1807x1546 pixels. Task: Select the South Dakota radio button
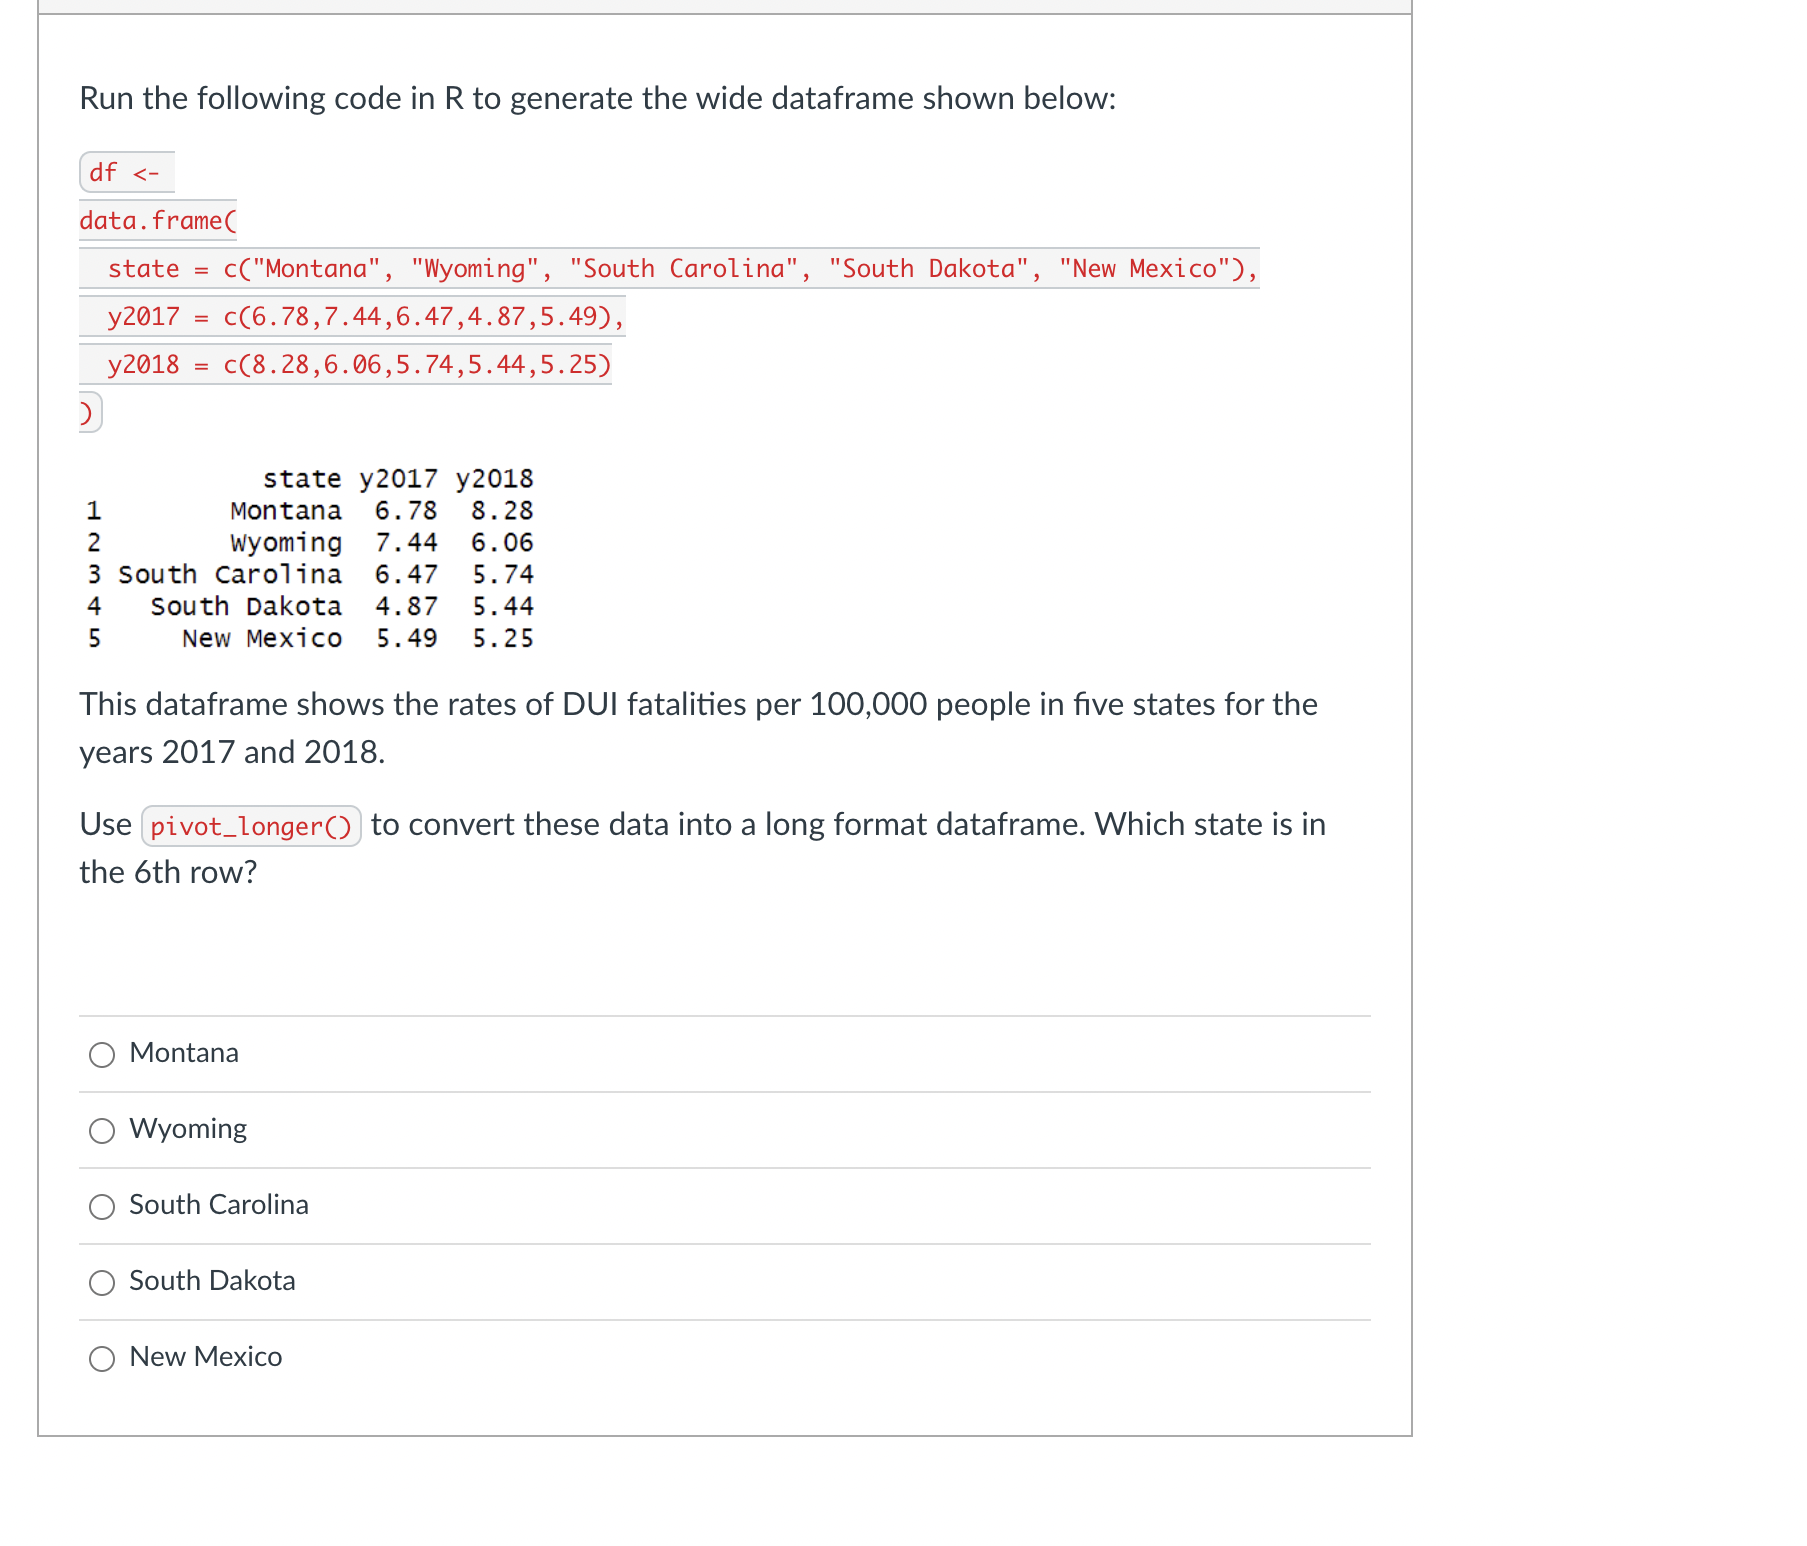101,1283
